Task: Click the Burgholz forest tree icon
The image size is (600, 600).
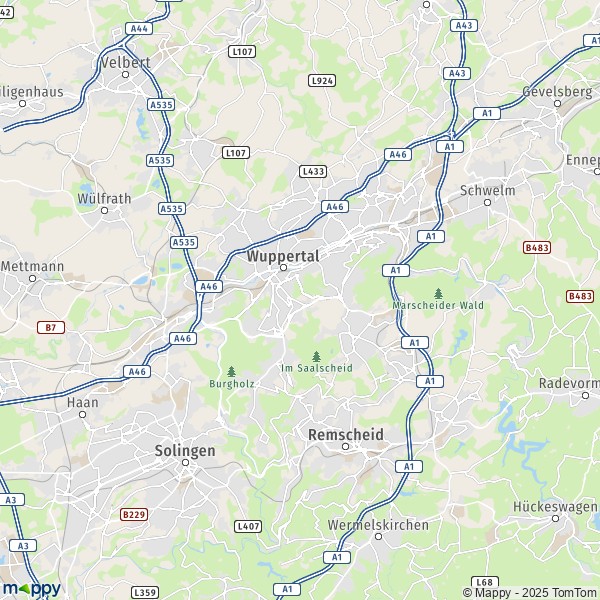Action: 231,371
